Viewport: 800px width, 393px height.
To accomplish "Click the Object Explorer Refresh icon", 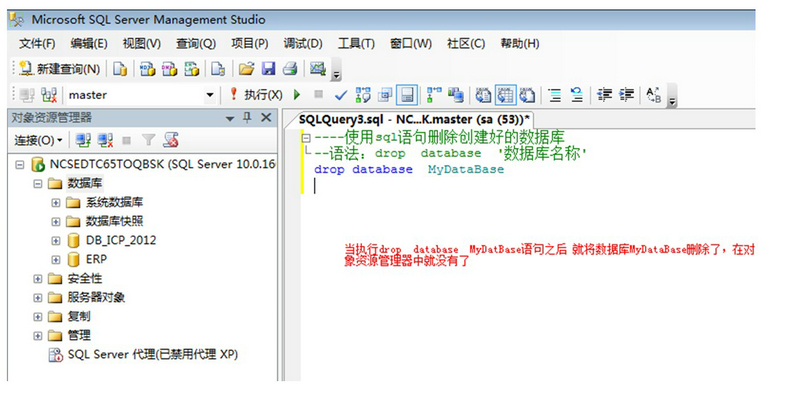I will [171, 140].
